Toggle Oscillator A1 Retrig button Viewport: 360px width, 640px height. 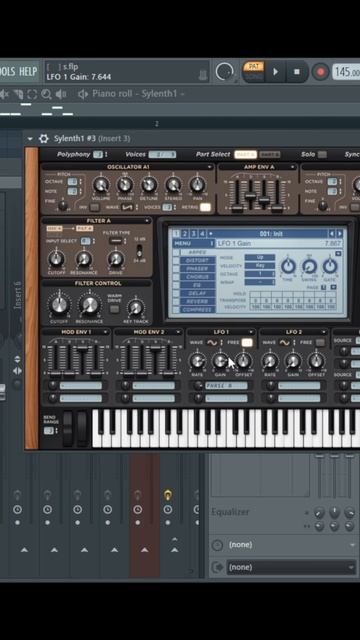coord(205,207)
